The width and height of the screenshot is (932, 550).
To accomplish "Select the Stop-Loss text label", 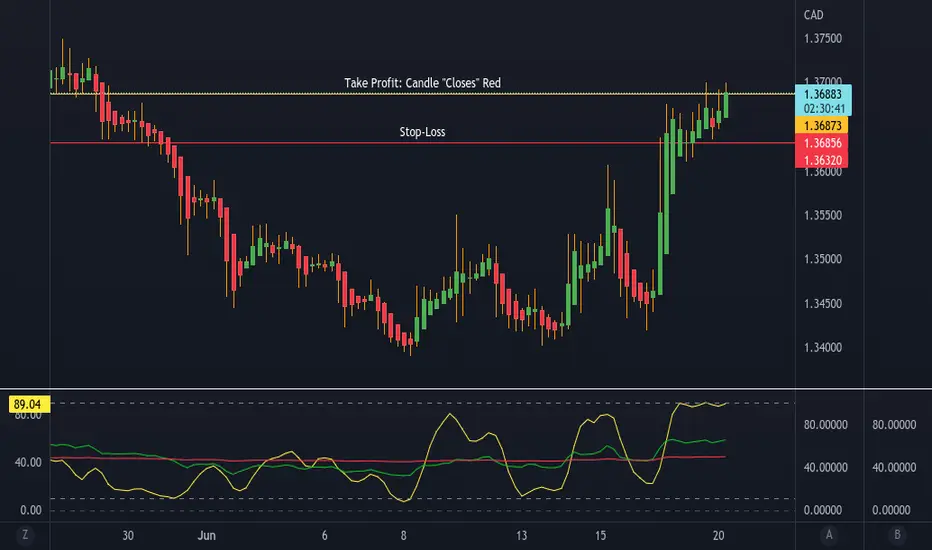I will [x=422, y=132].
